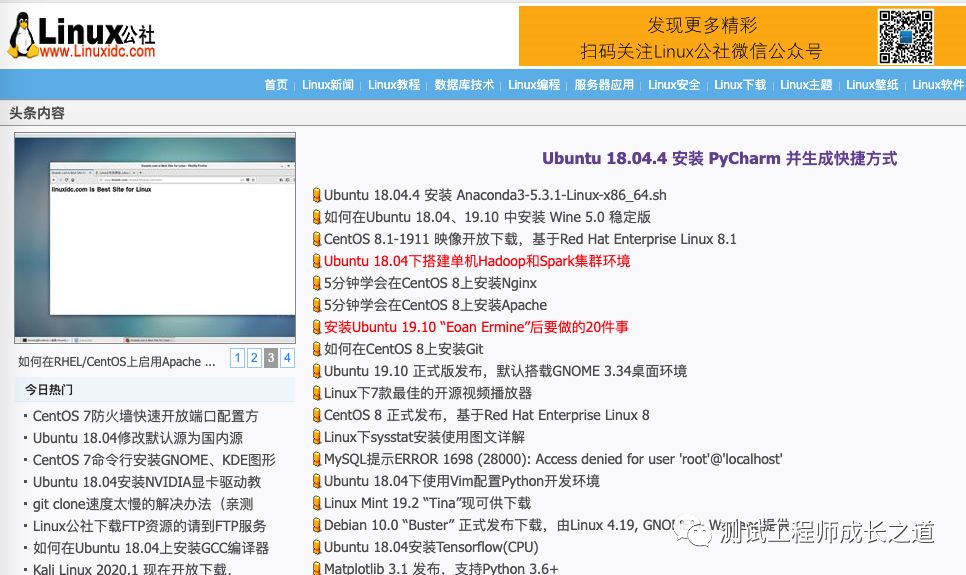Click bullet icon beside GNOME 3.34 article

pos(317,371)
